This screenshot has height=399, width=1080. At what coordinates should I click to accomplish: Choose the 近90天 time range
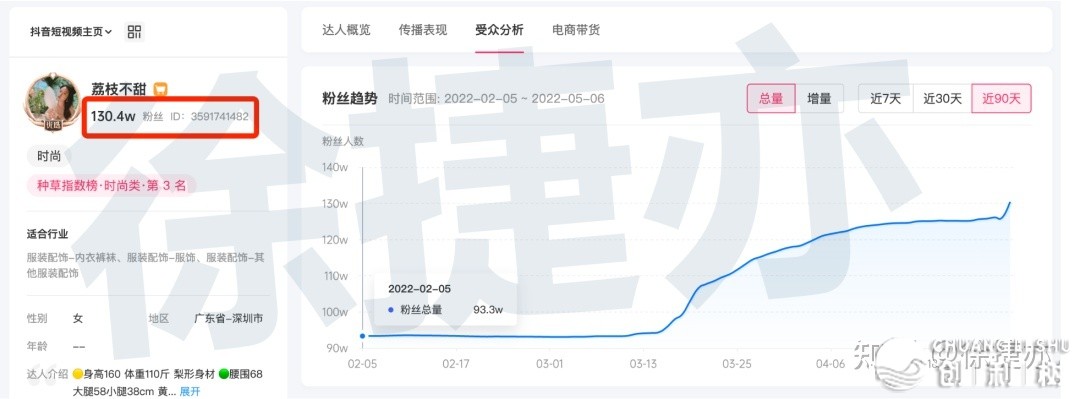point(1001,99)
